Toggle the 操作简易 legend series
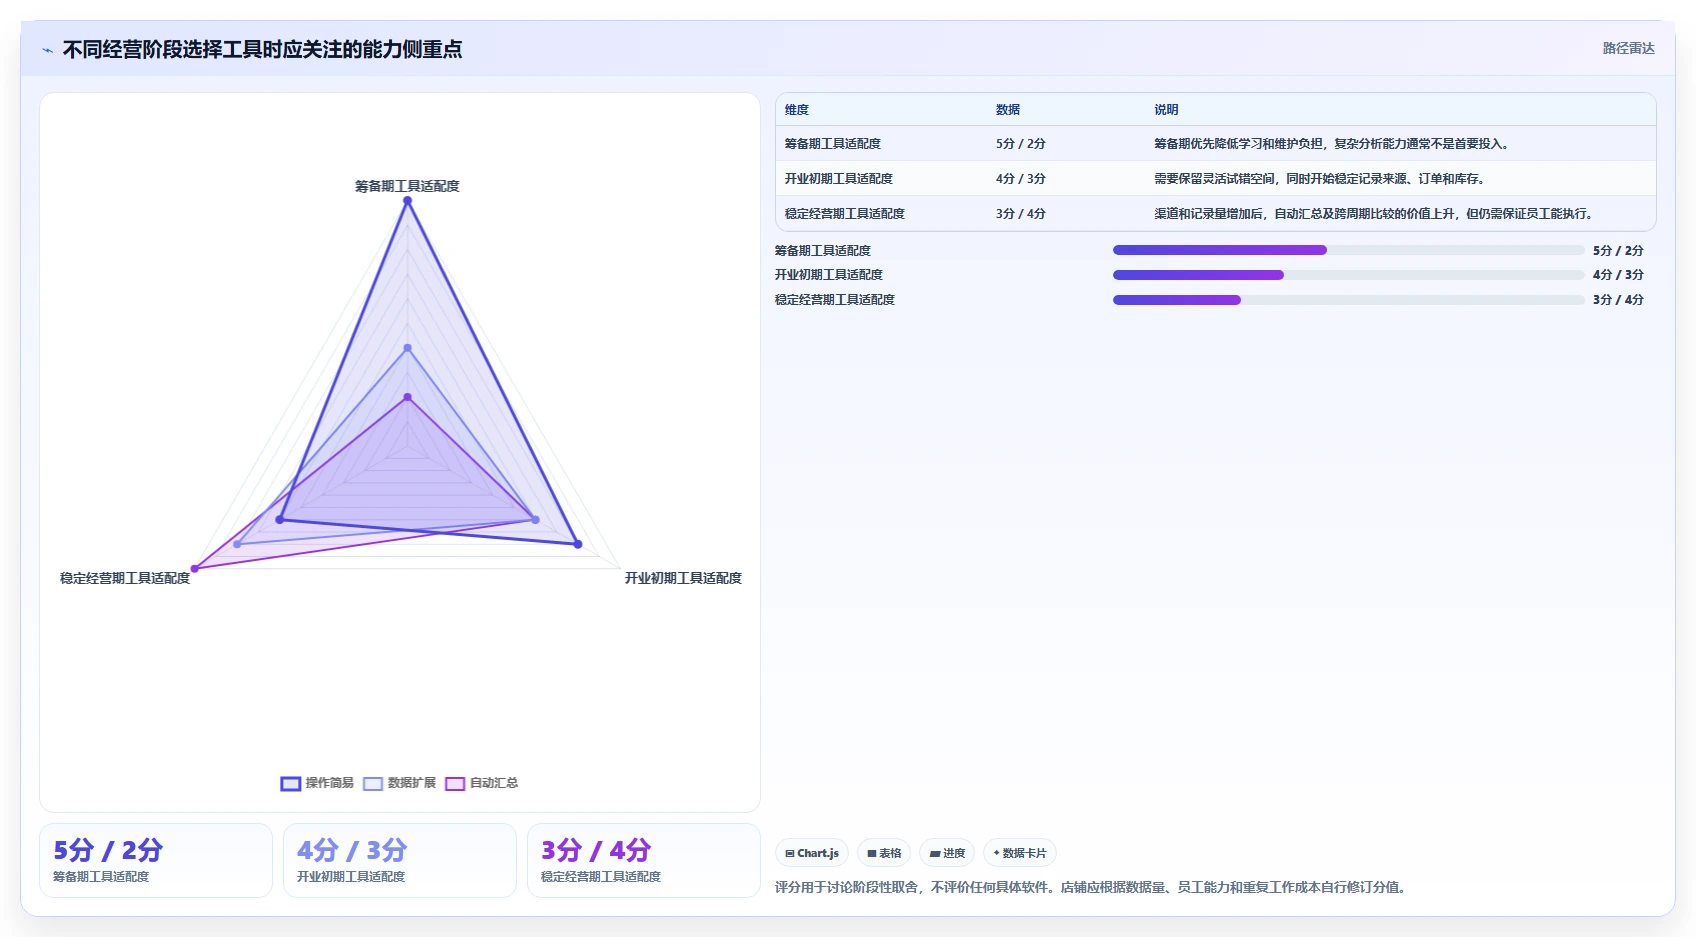Image resolution: width=1696 pixels, height=937 pixels. 317,783
